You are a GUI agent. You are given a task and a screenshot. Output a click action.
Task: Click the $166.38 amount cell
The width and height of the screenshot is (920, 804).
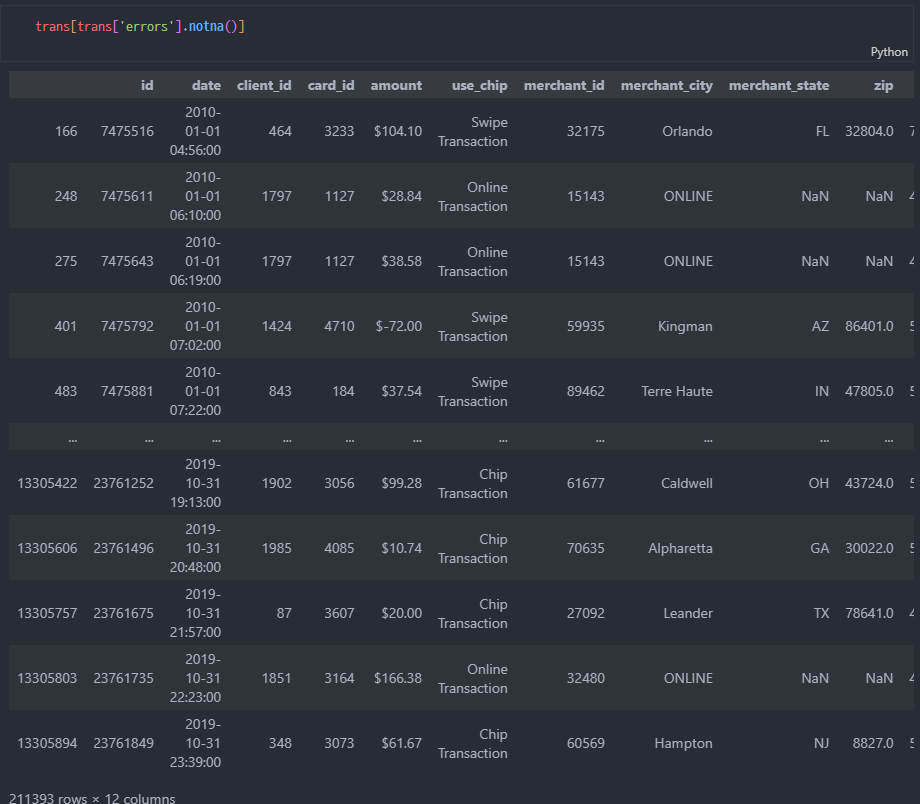click(398, 678)
